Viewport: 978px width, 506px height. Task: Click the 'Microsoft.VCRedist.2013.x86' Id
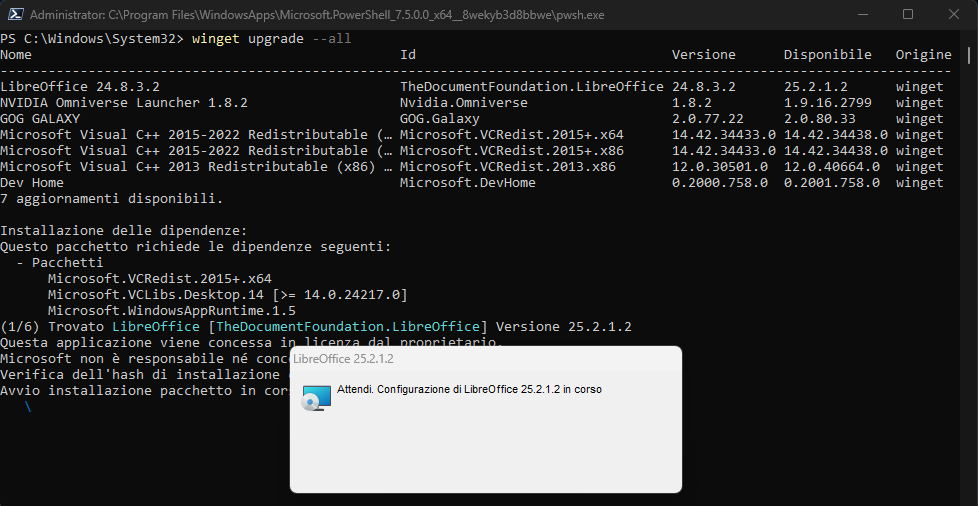(x=508, y=167)
